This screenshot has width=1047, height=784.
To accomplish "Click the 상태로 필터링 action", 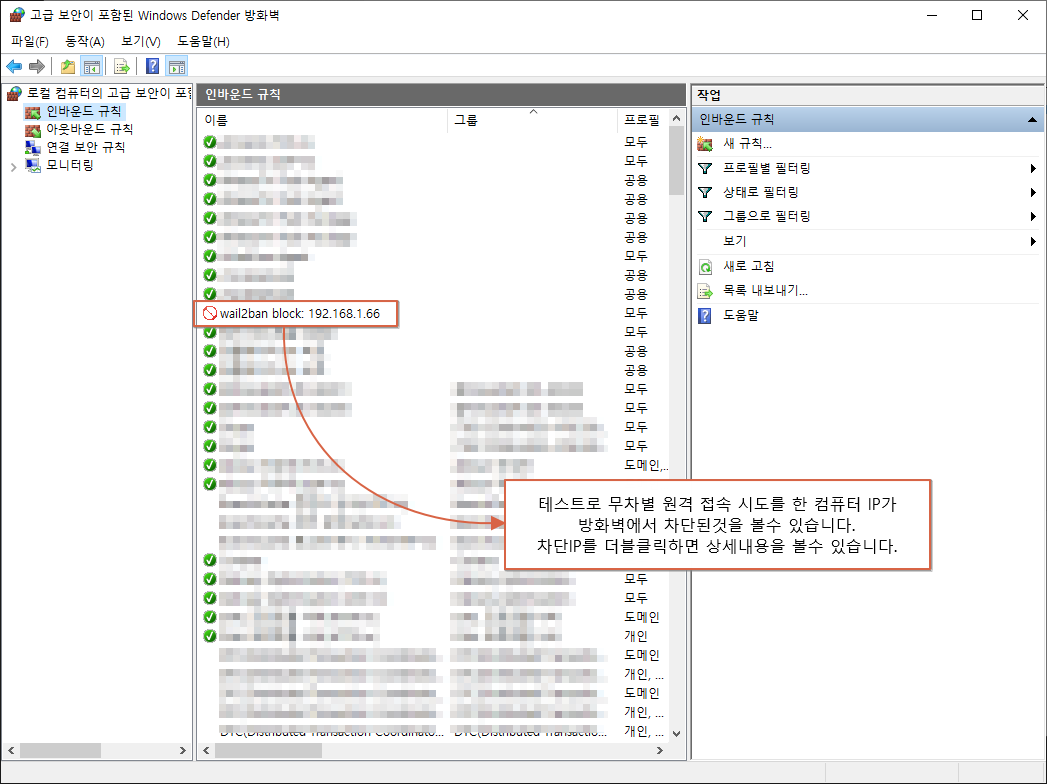I will click(761, 192).
